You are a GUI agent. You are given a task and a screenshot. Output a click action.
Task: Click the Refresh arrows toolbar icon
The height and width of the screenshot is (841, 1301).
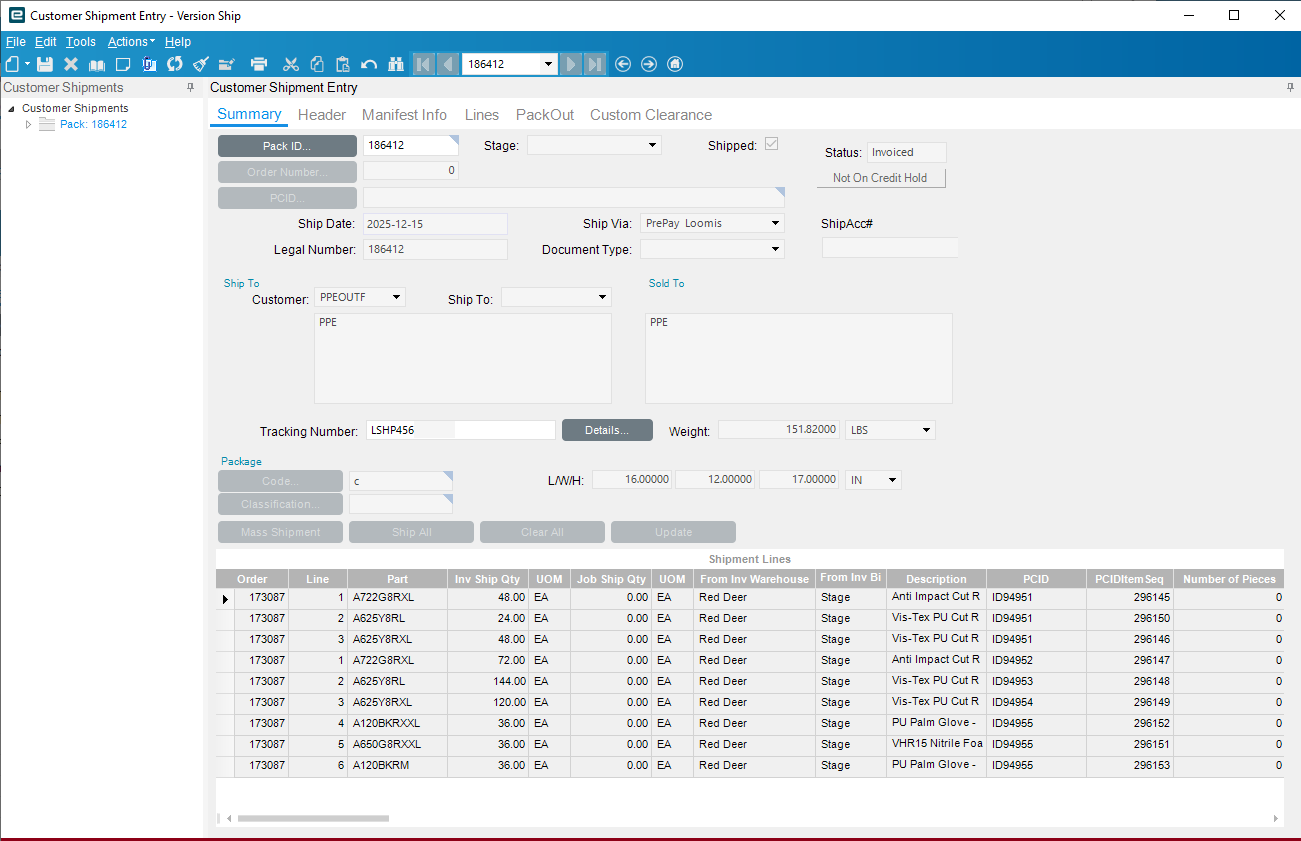pos(175,64)
